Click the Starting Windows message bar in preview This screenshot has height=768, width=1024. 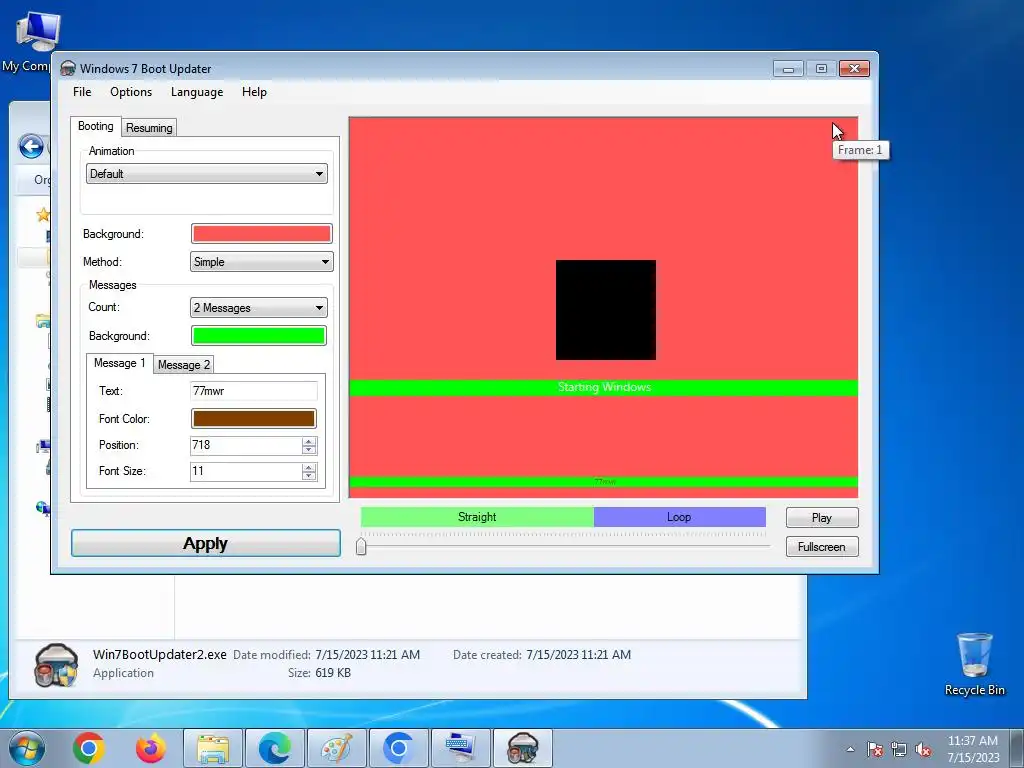point(603,388)
